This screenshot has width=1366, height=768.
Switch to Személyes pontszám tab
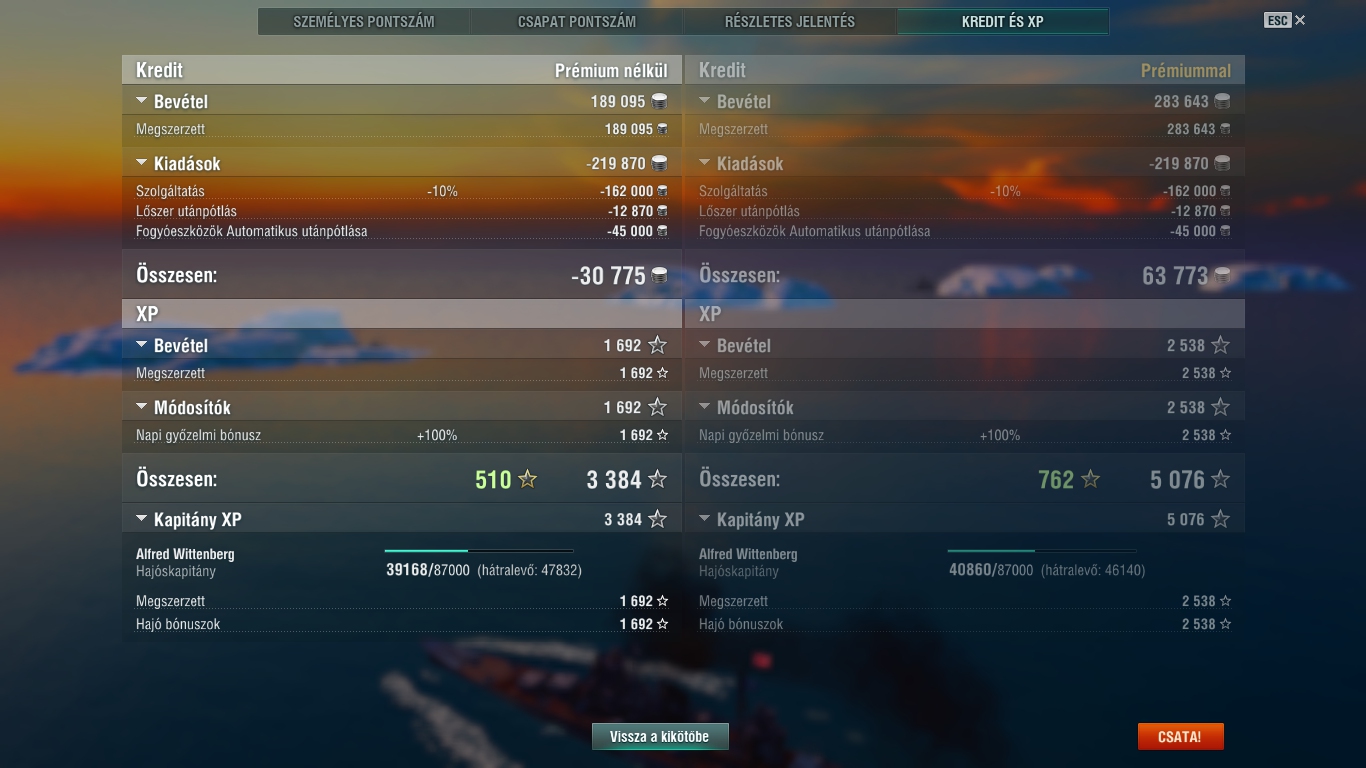(x=364, y=21)
